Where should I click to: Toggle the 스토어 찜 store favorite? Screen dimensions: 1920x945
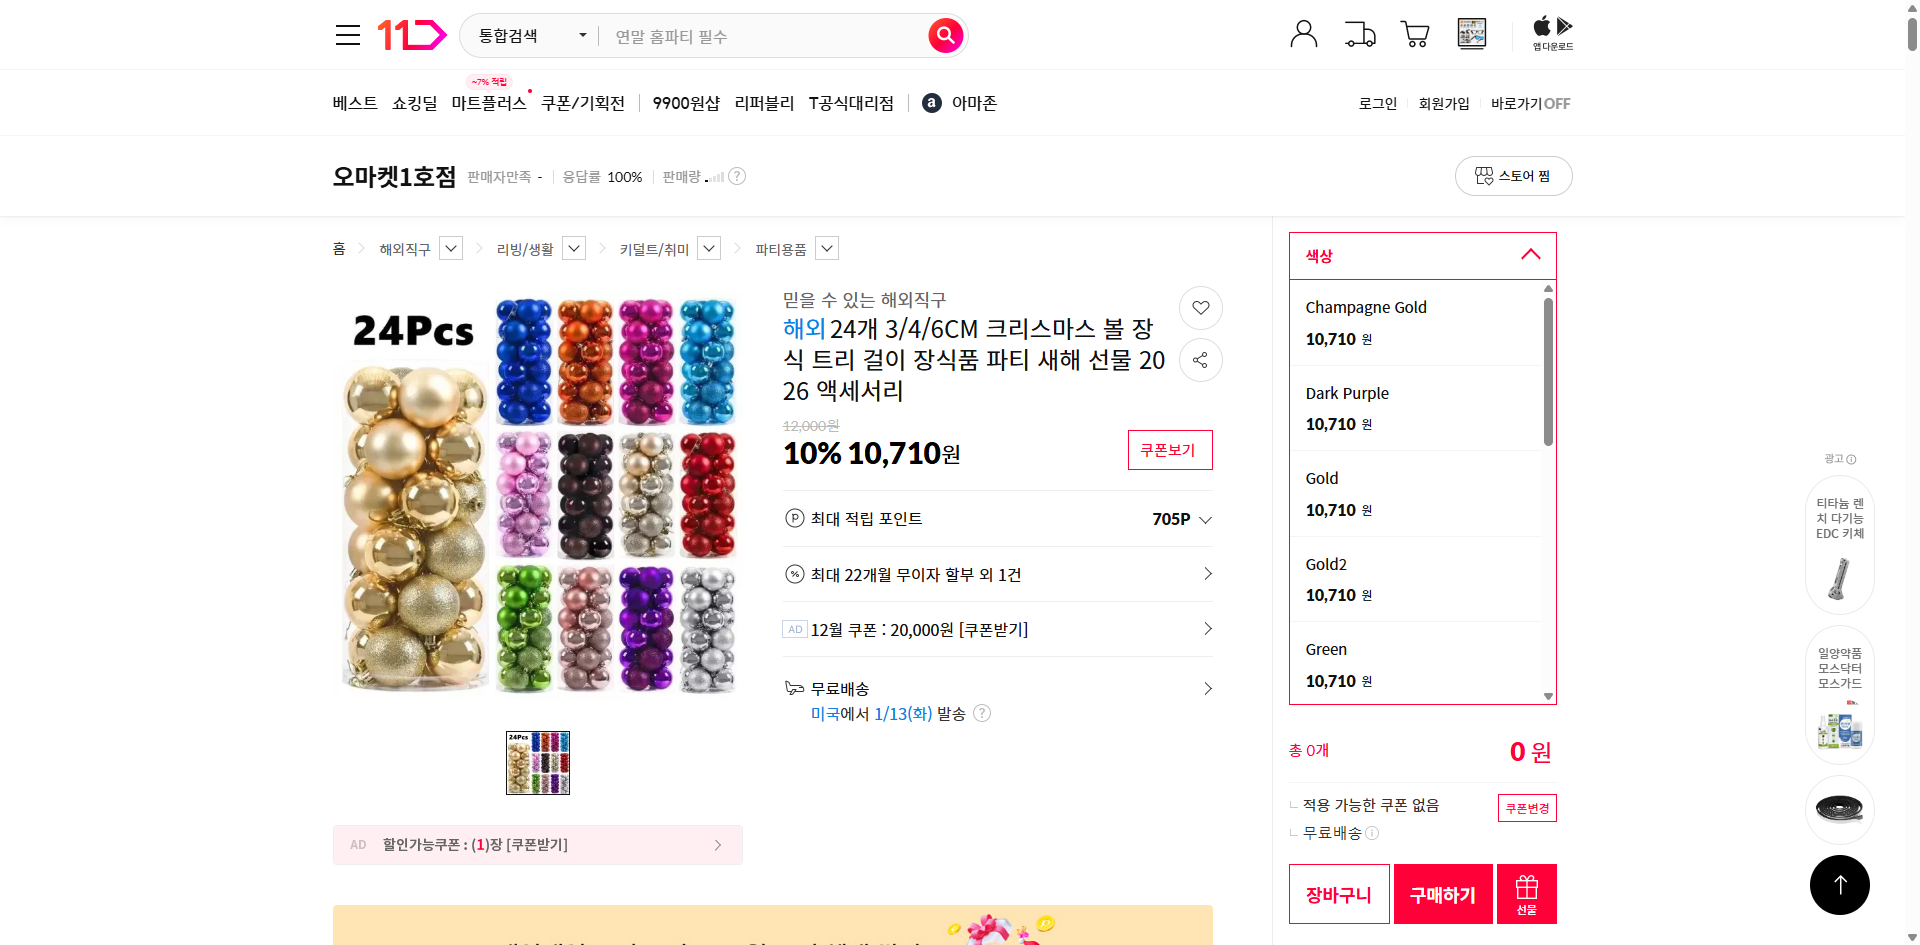(1513, 175)
